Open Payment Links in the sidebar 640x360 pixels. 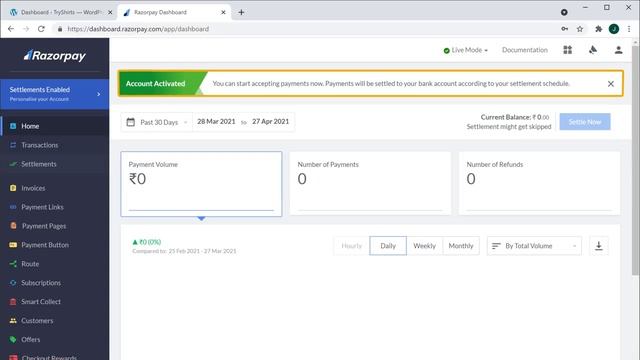55,207
